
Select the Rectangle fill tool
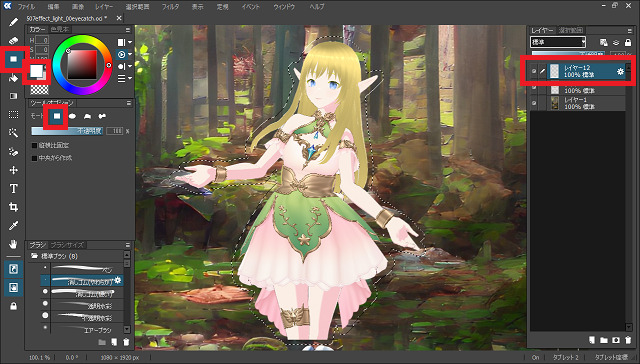13,59
